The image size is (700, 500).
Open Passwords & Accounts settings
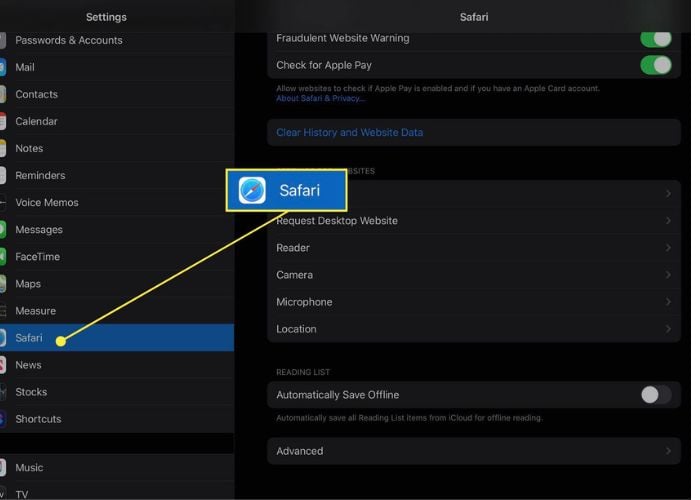[x=117, y=40]
